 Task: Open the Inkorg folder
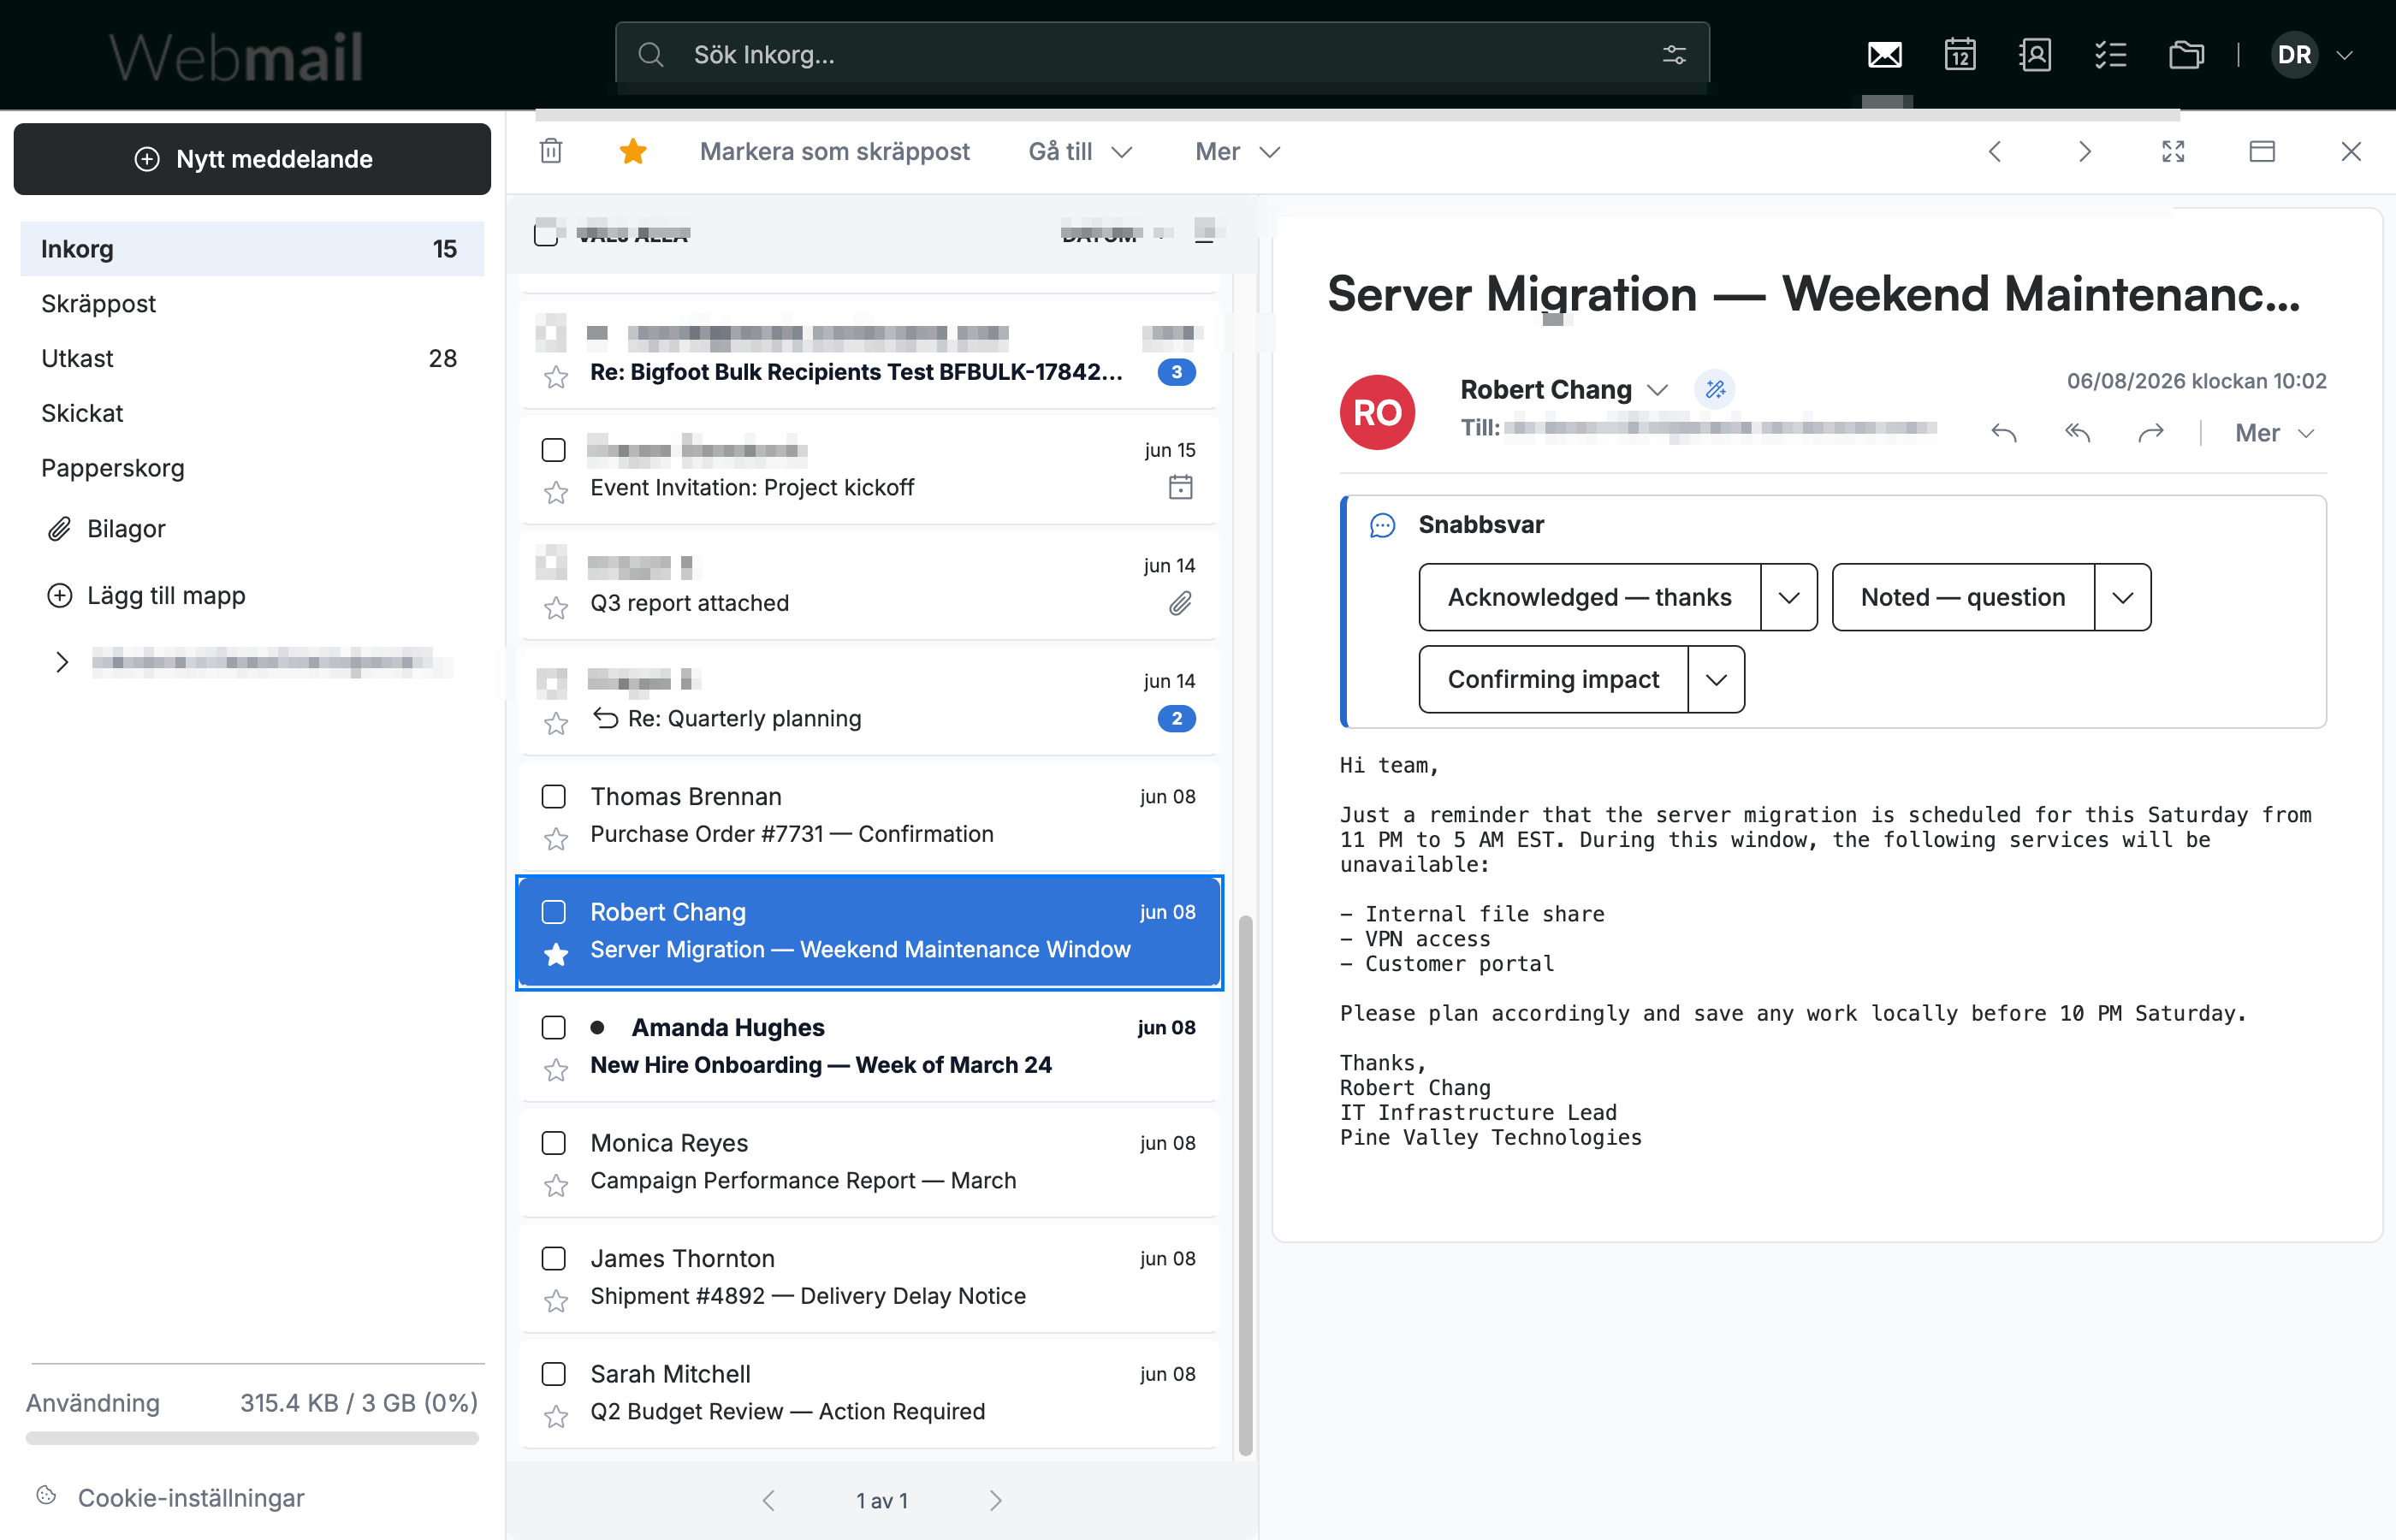252,249
